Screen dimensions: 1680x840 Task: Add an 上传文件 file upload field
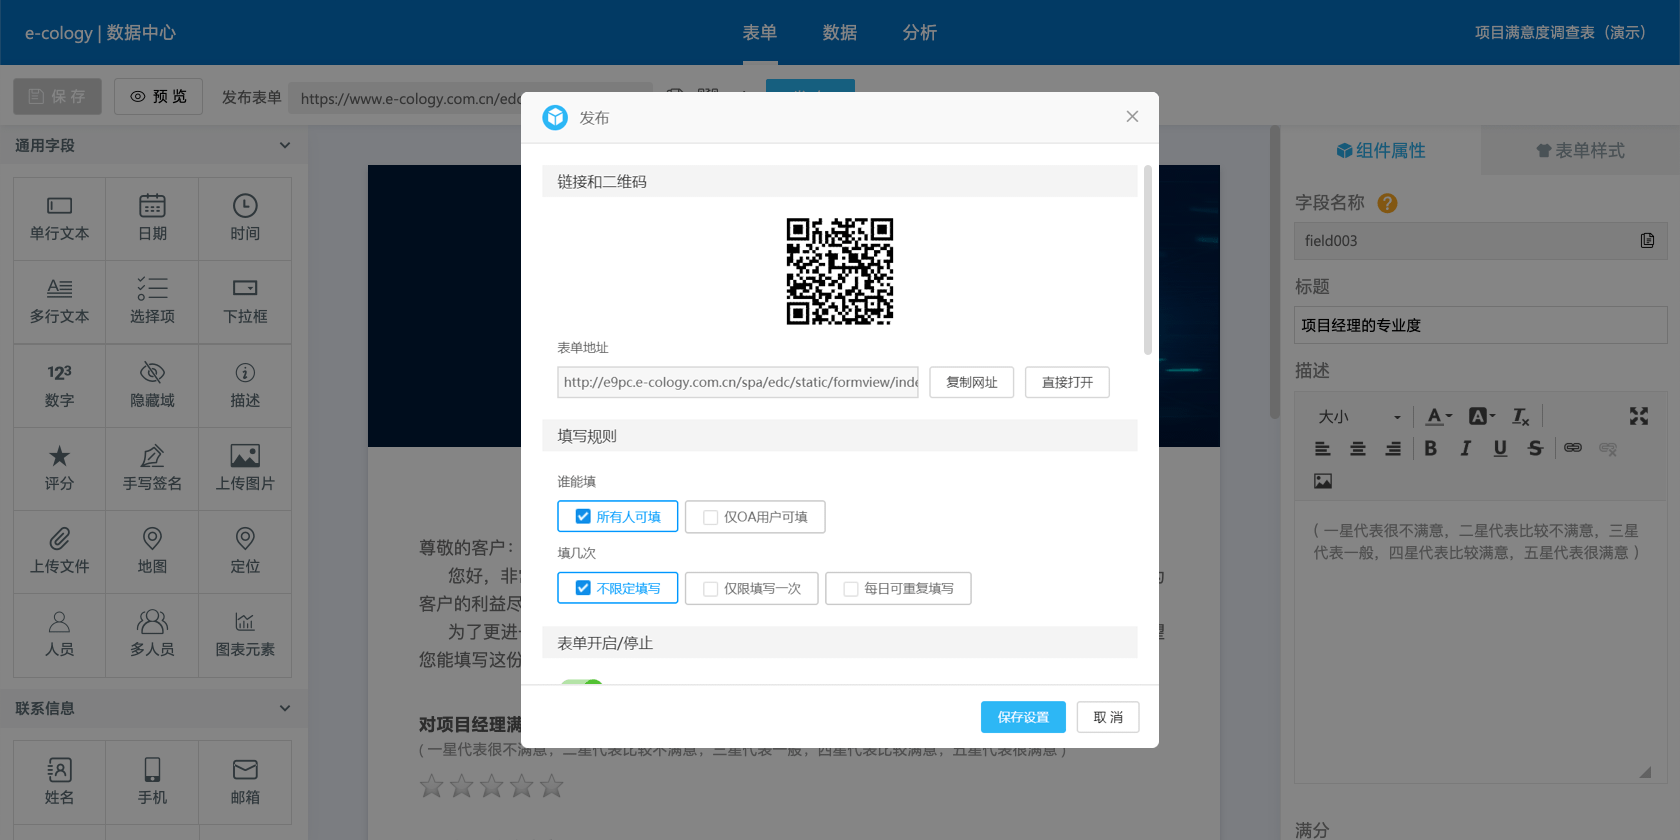[59, 552]
